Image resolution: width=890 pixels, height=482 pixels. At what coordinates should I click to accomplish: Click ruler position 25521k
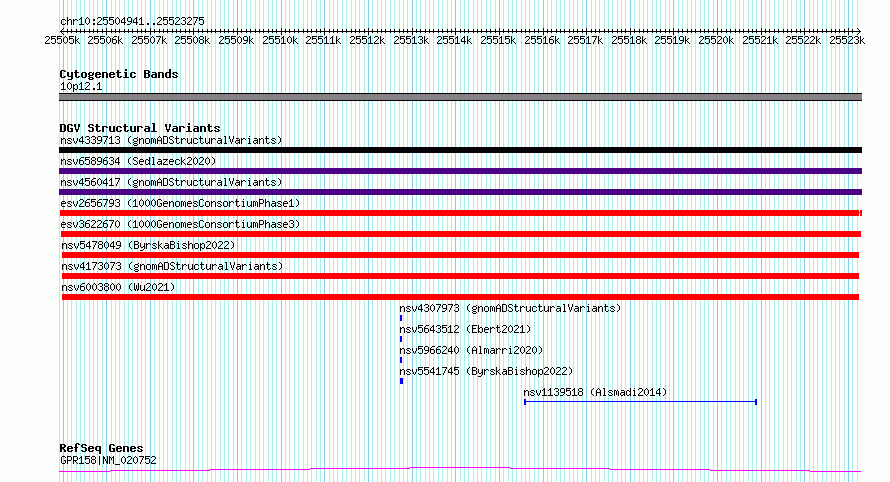point(759,40)
